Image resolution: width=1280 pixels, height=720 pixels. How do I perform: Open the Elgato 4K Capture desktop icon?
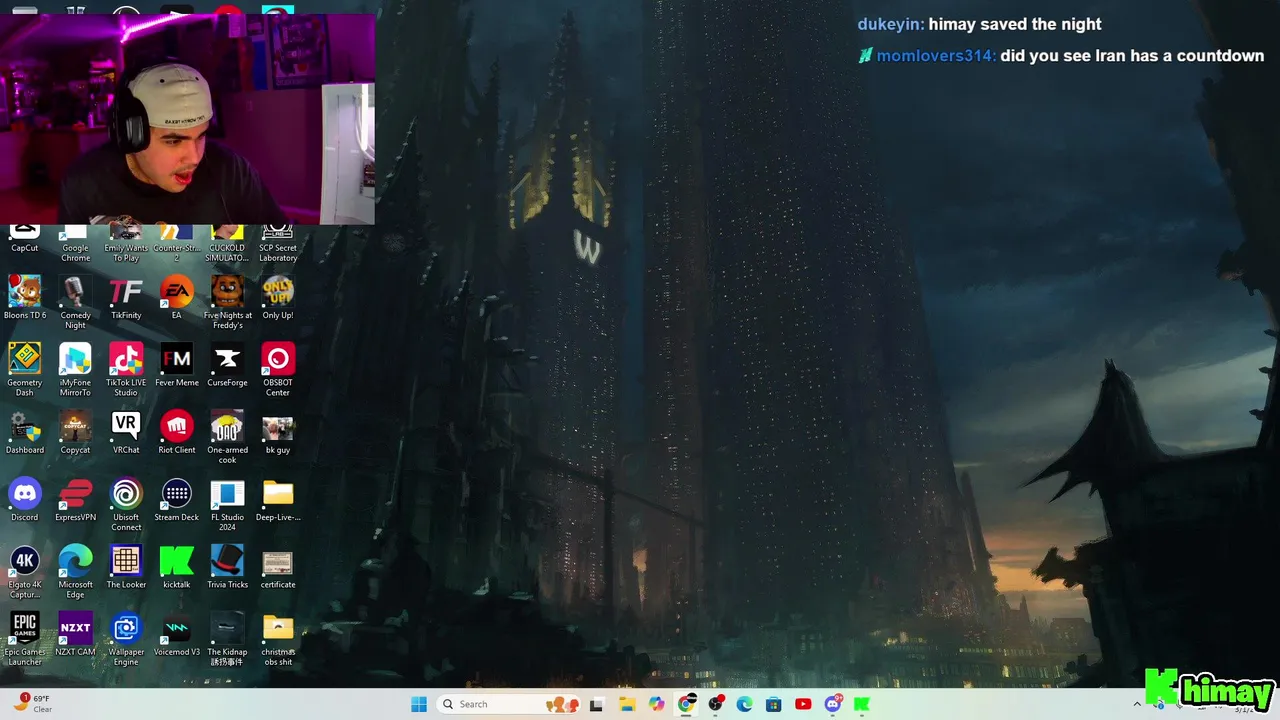coord(25,572)
